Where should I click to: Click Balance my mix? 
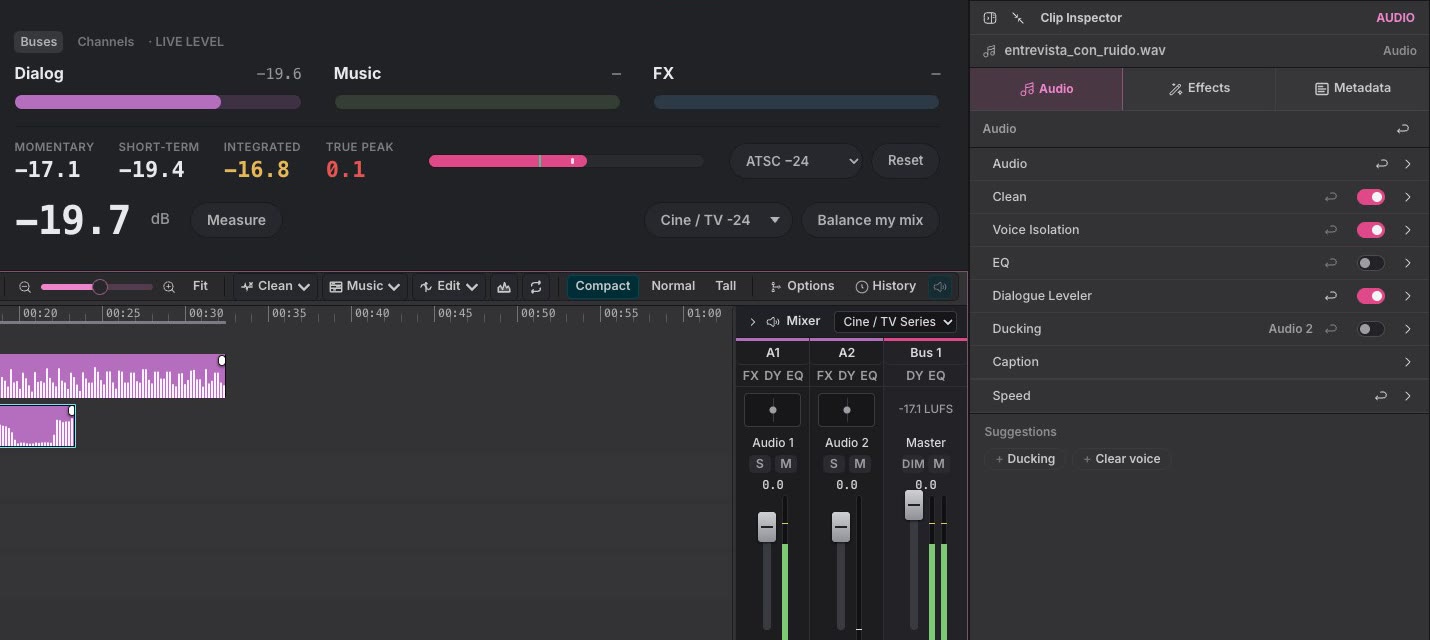[x=870, y=220]
